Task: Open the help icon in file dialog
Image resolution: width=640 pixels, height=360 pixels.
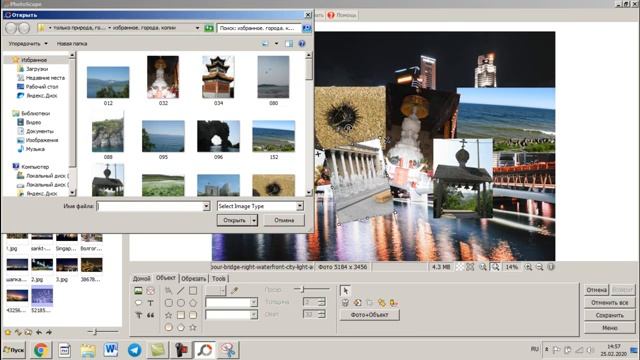Action: pyautogui.click(x=302, y=43)
